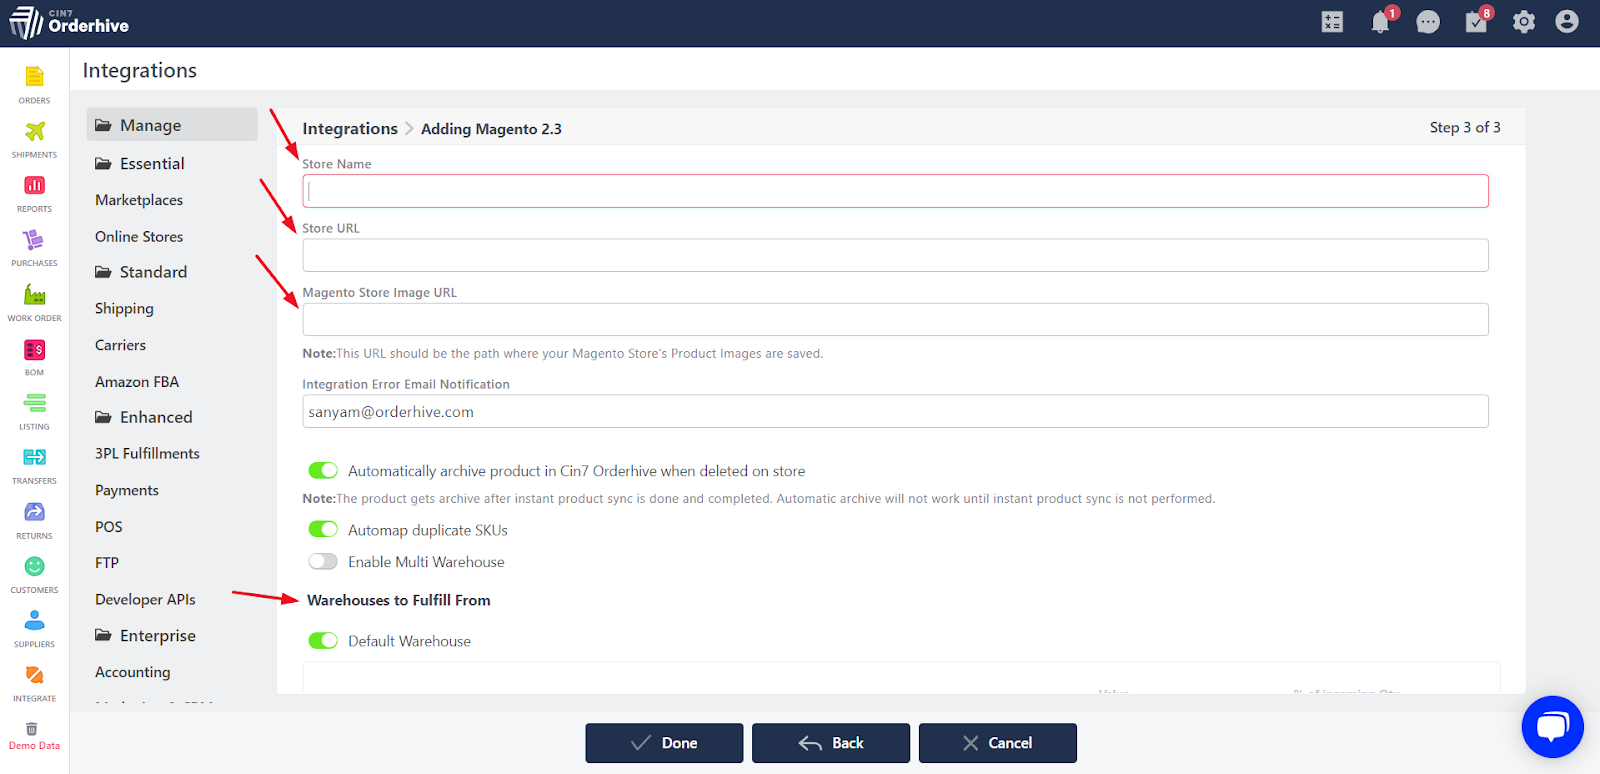Select the Customers sidebar icon

[34, 566]
